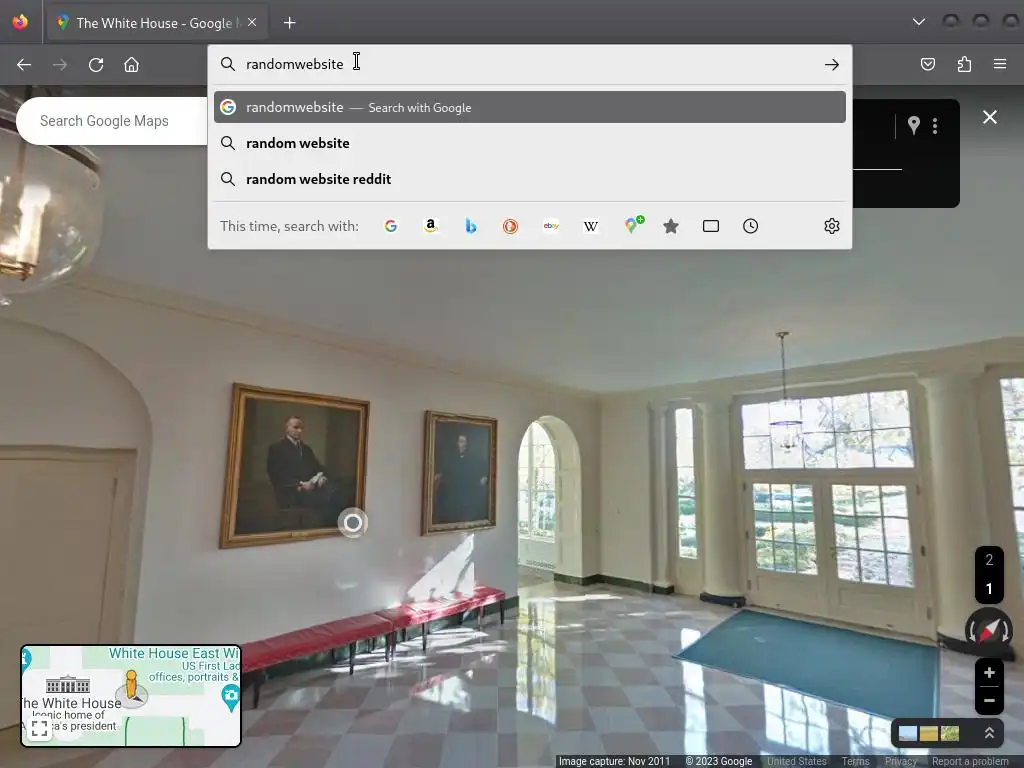List all tabs with the dropdown arrow
The height and width of the screenshot is (768, 1024).
(x=919, y=22)
